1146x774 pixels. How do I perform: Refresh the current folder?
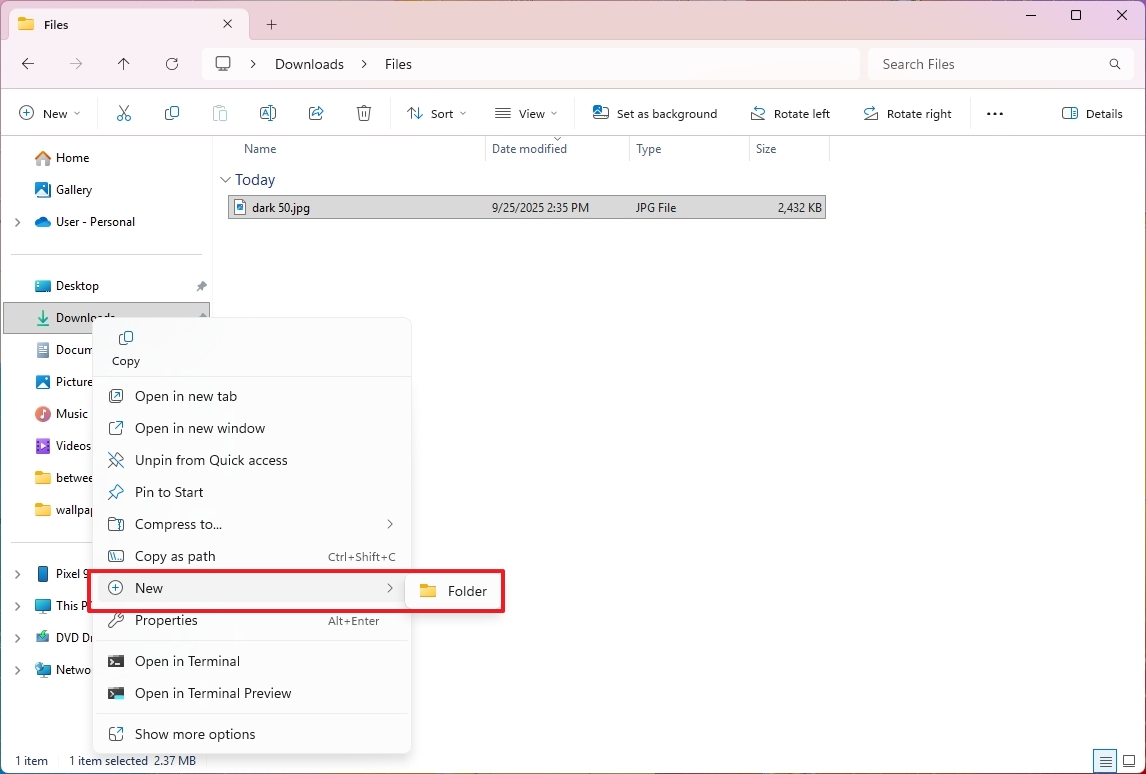[172, 64]
